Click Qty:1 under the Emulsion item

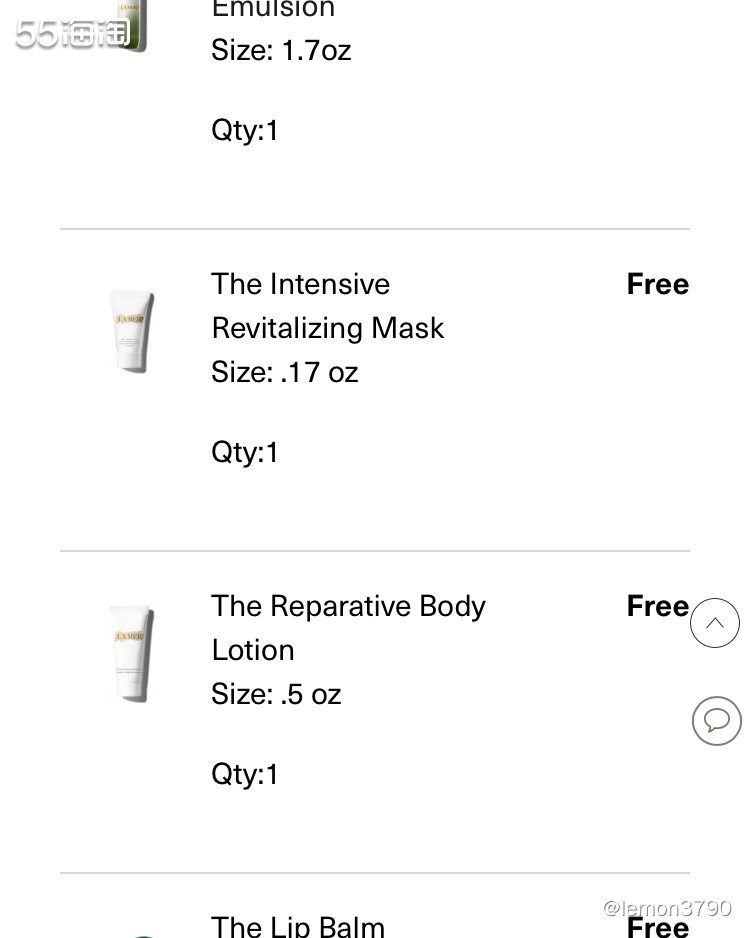[x=245, y=130]
